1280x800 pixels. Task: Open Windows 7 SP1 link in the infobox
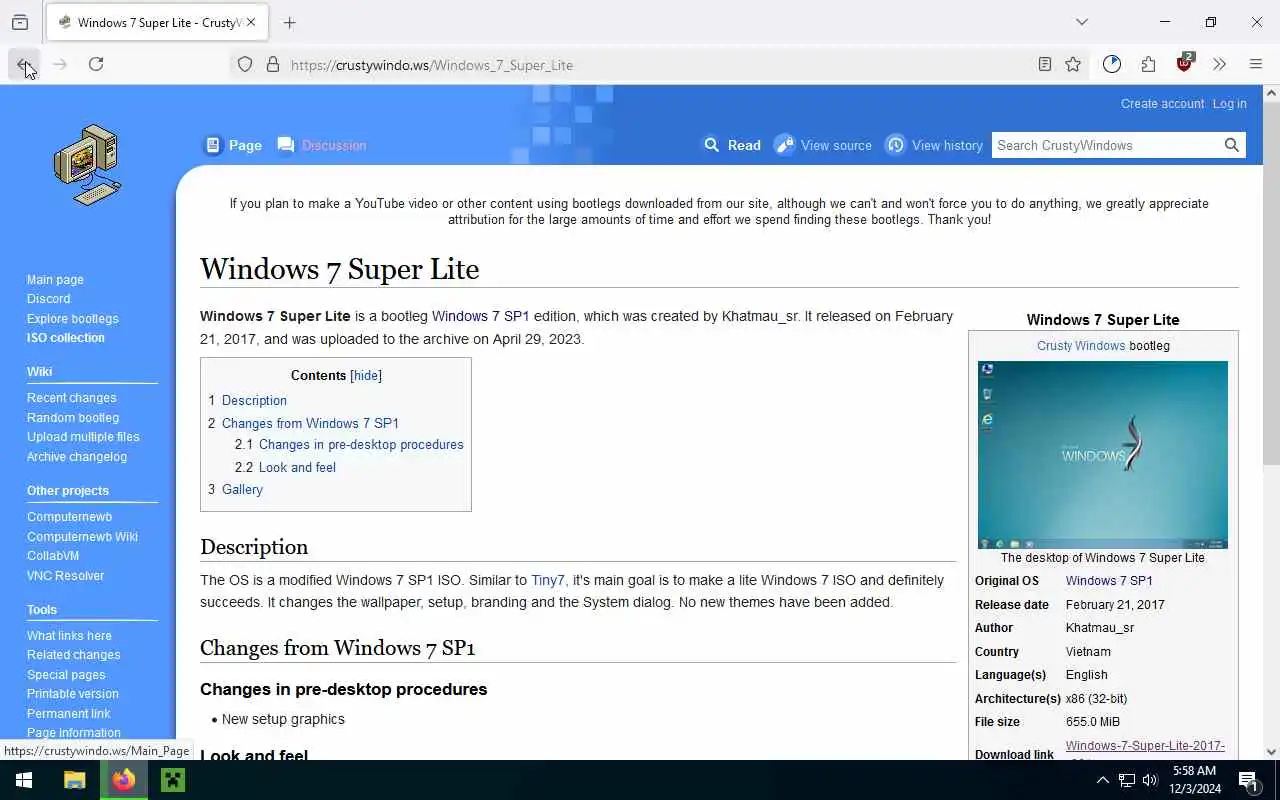pos(1109,581)
